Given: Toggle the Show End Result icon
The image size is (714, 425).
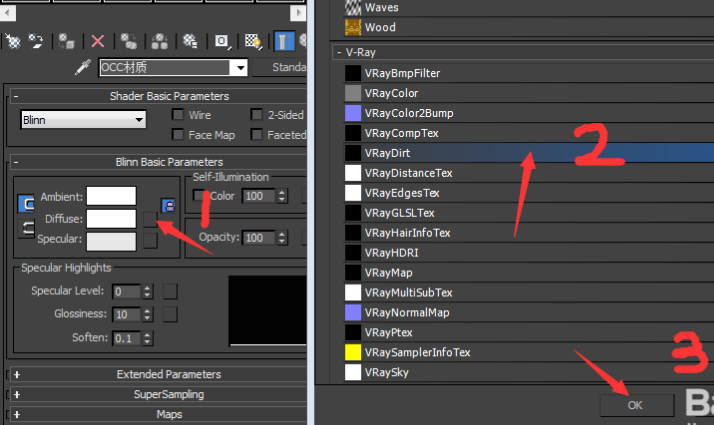Looking at the screenshot, I should 284,41.
